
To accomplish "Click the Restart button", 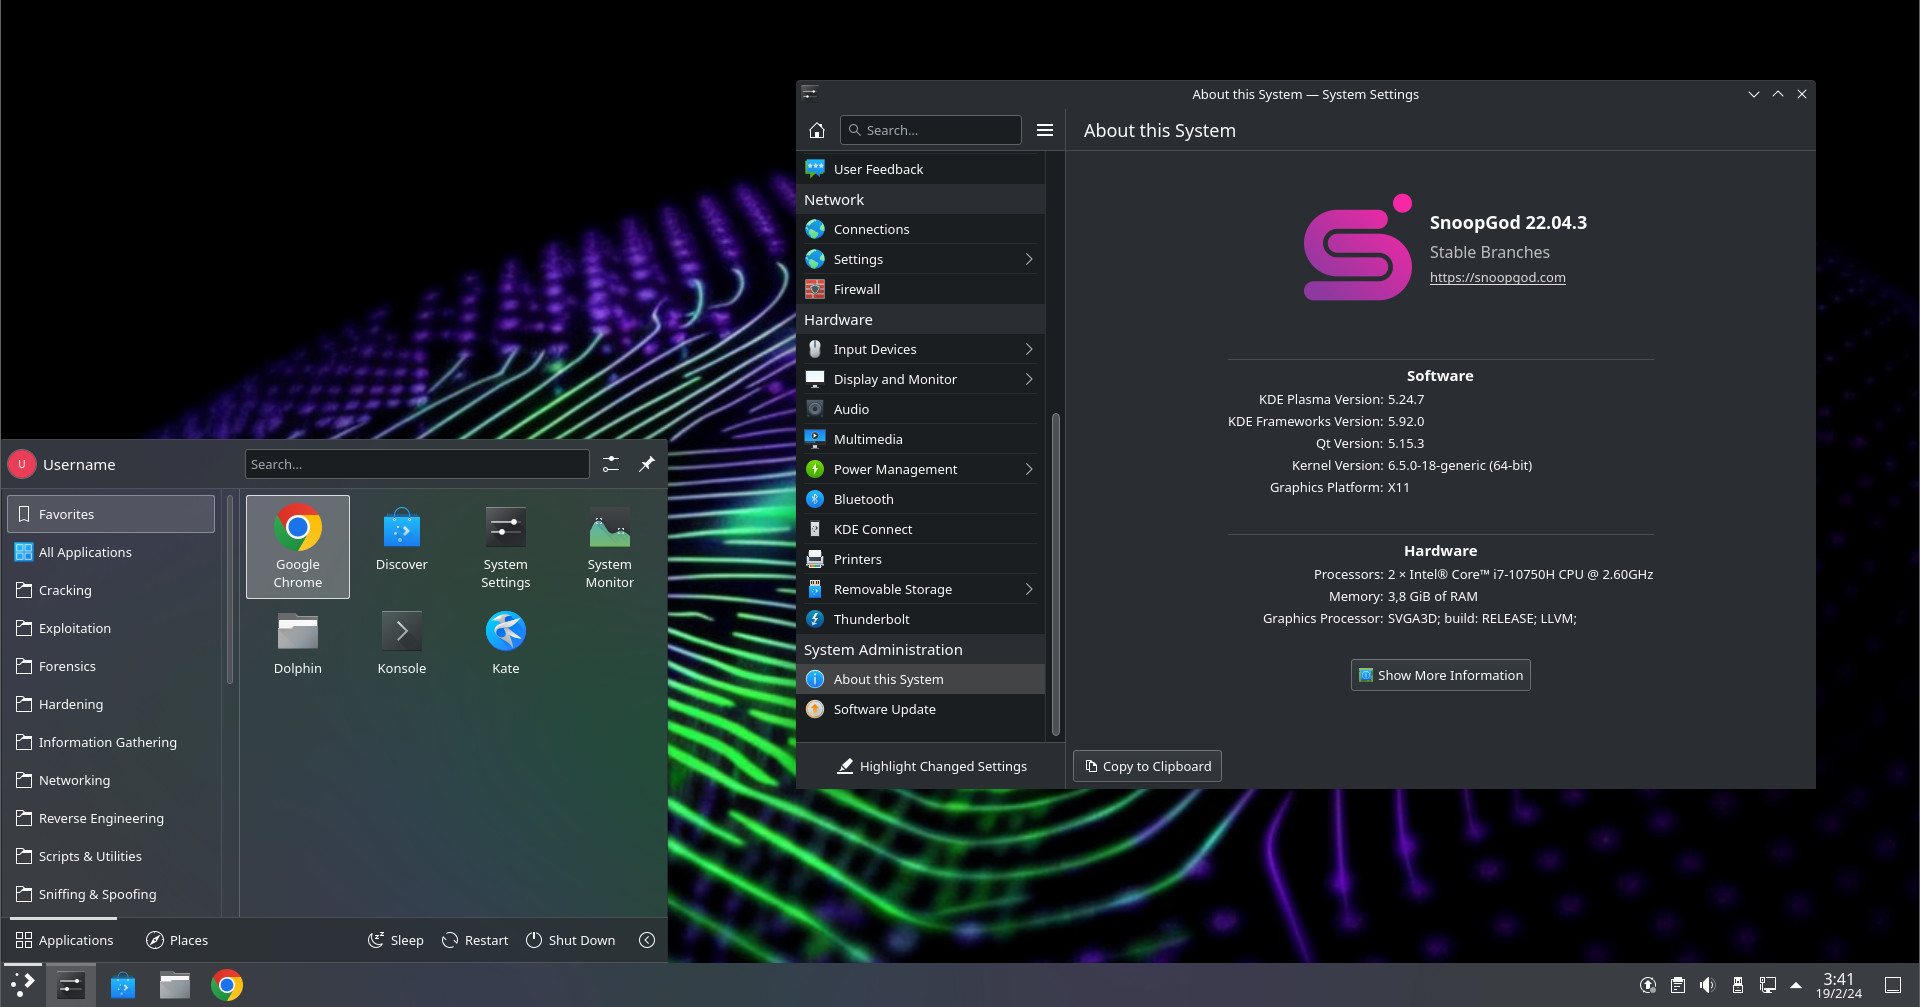I will 475,940.
